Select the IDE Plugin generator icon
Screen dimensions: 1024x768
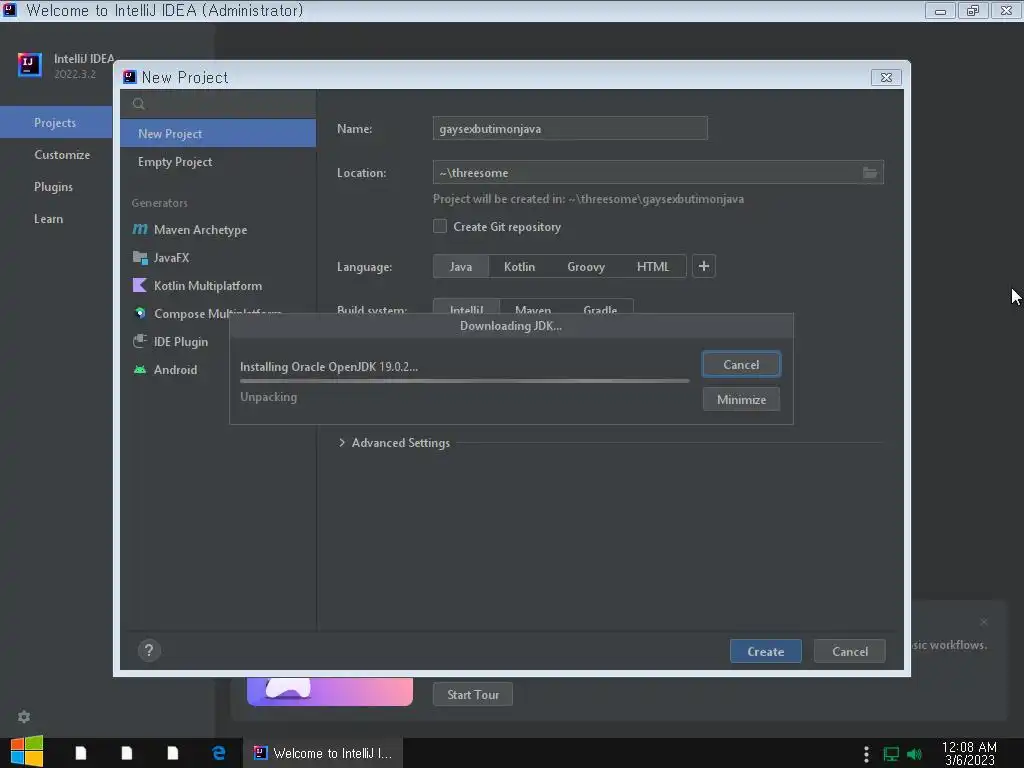[x=140, y=342]
